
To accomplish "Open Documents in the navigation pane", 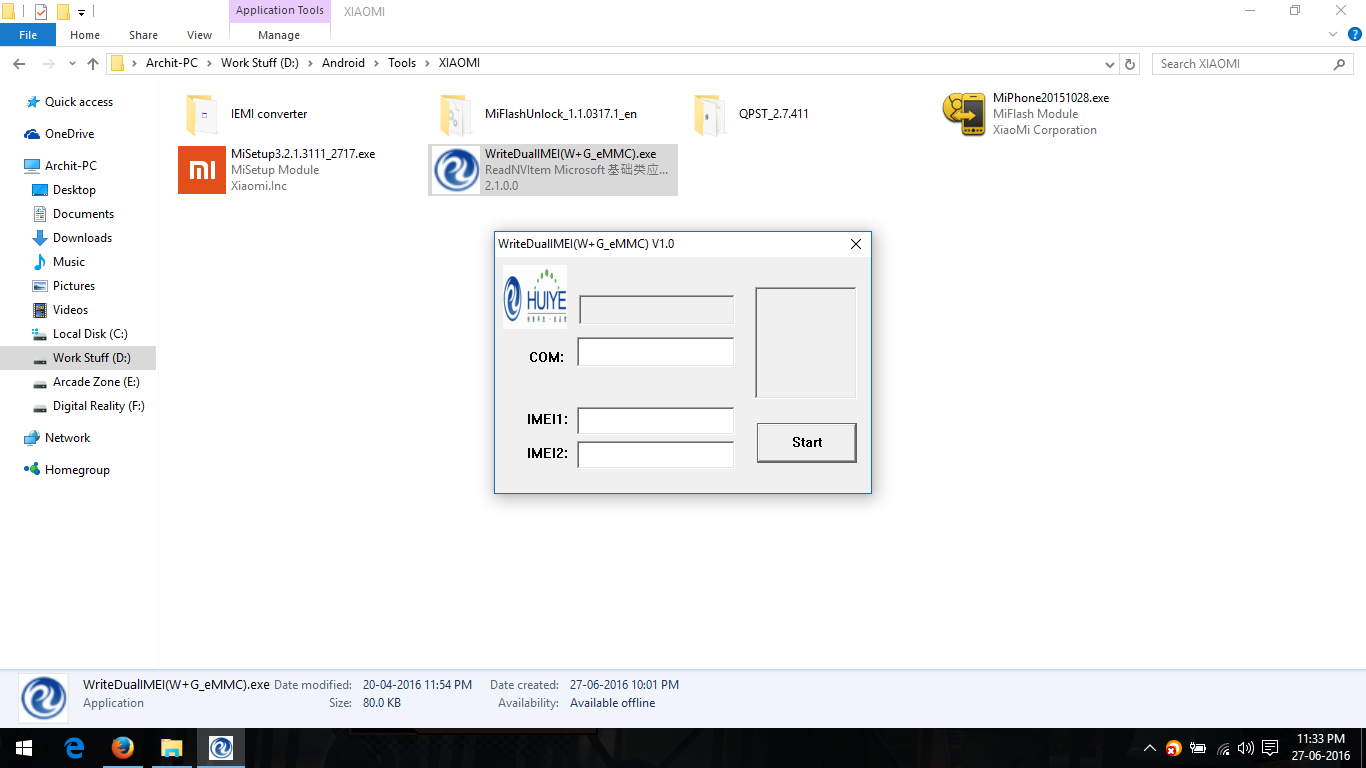I will (83, 214).
